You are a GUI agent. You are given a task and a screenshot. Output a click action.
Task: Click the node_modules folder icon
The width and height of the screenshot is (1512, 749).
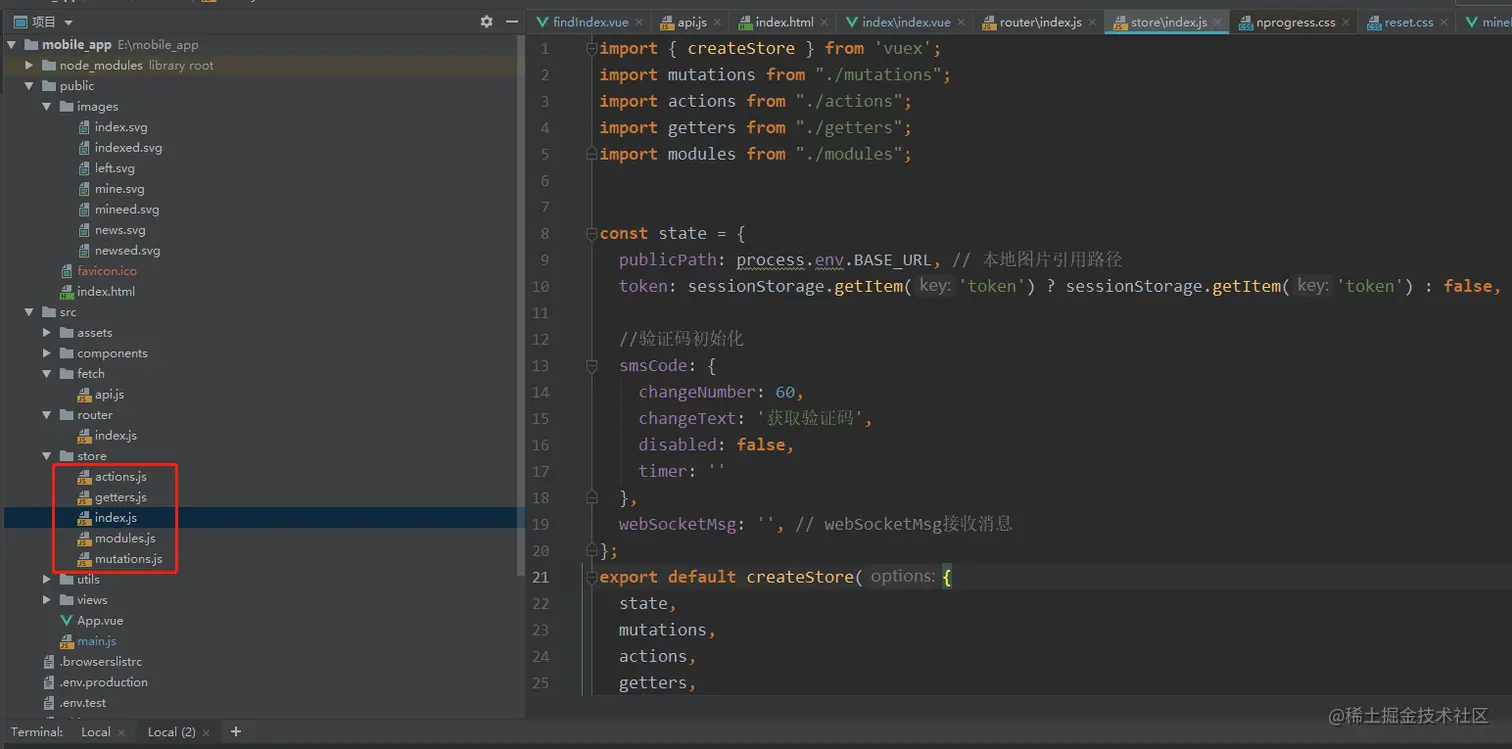pyautogui.click(x=49, y=65)
